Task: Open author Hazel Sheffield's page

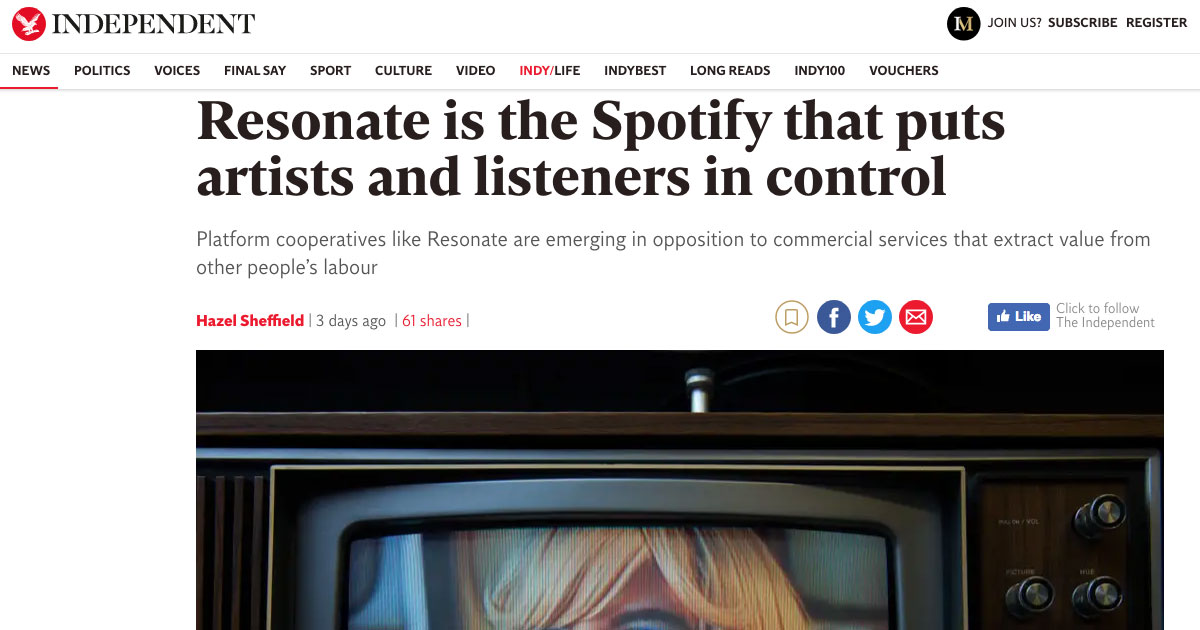Action: tap(250, 321)
